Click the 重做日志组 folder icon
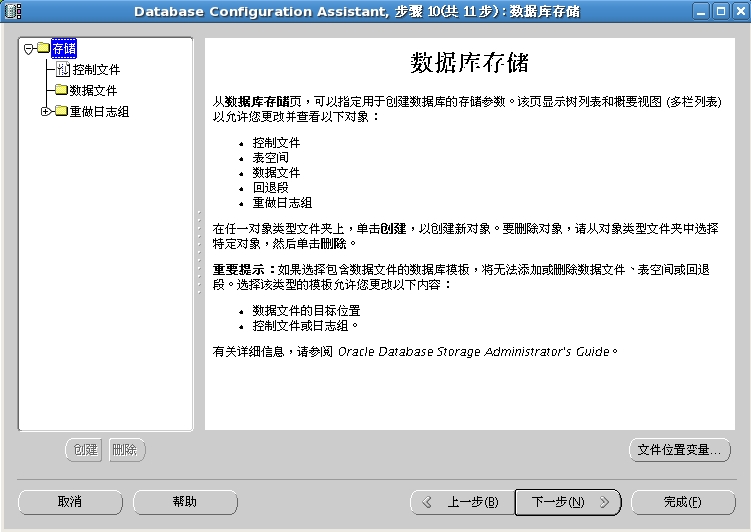 point(61,111)
